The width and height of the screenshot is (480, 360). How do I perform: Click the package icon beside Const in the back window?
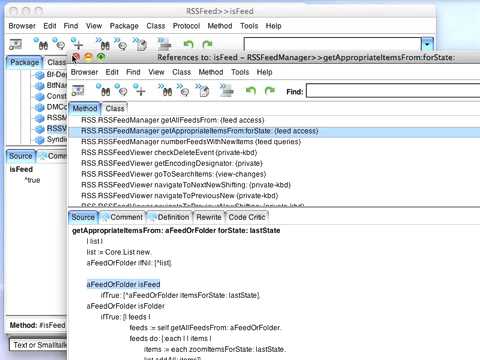tap(40, 96)
